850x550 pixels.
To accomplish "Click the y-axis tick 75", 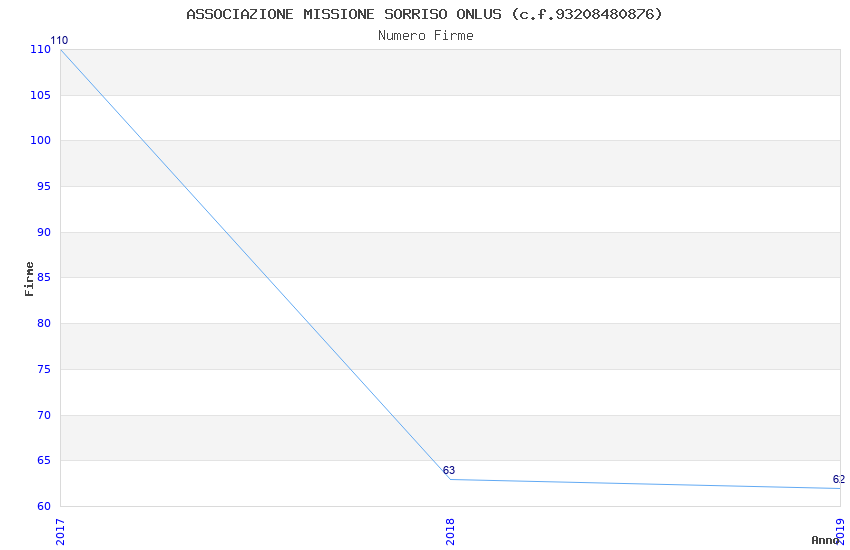I will tap(44, 370).
